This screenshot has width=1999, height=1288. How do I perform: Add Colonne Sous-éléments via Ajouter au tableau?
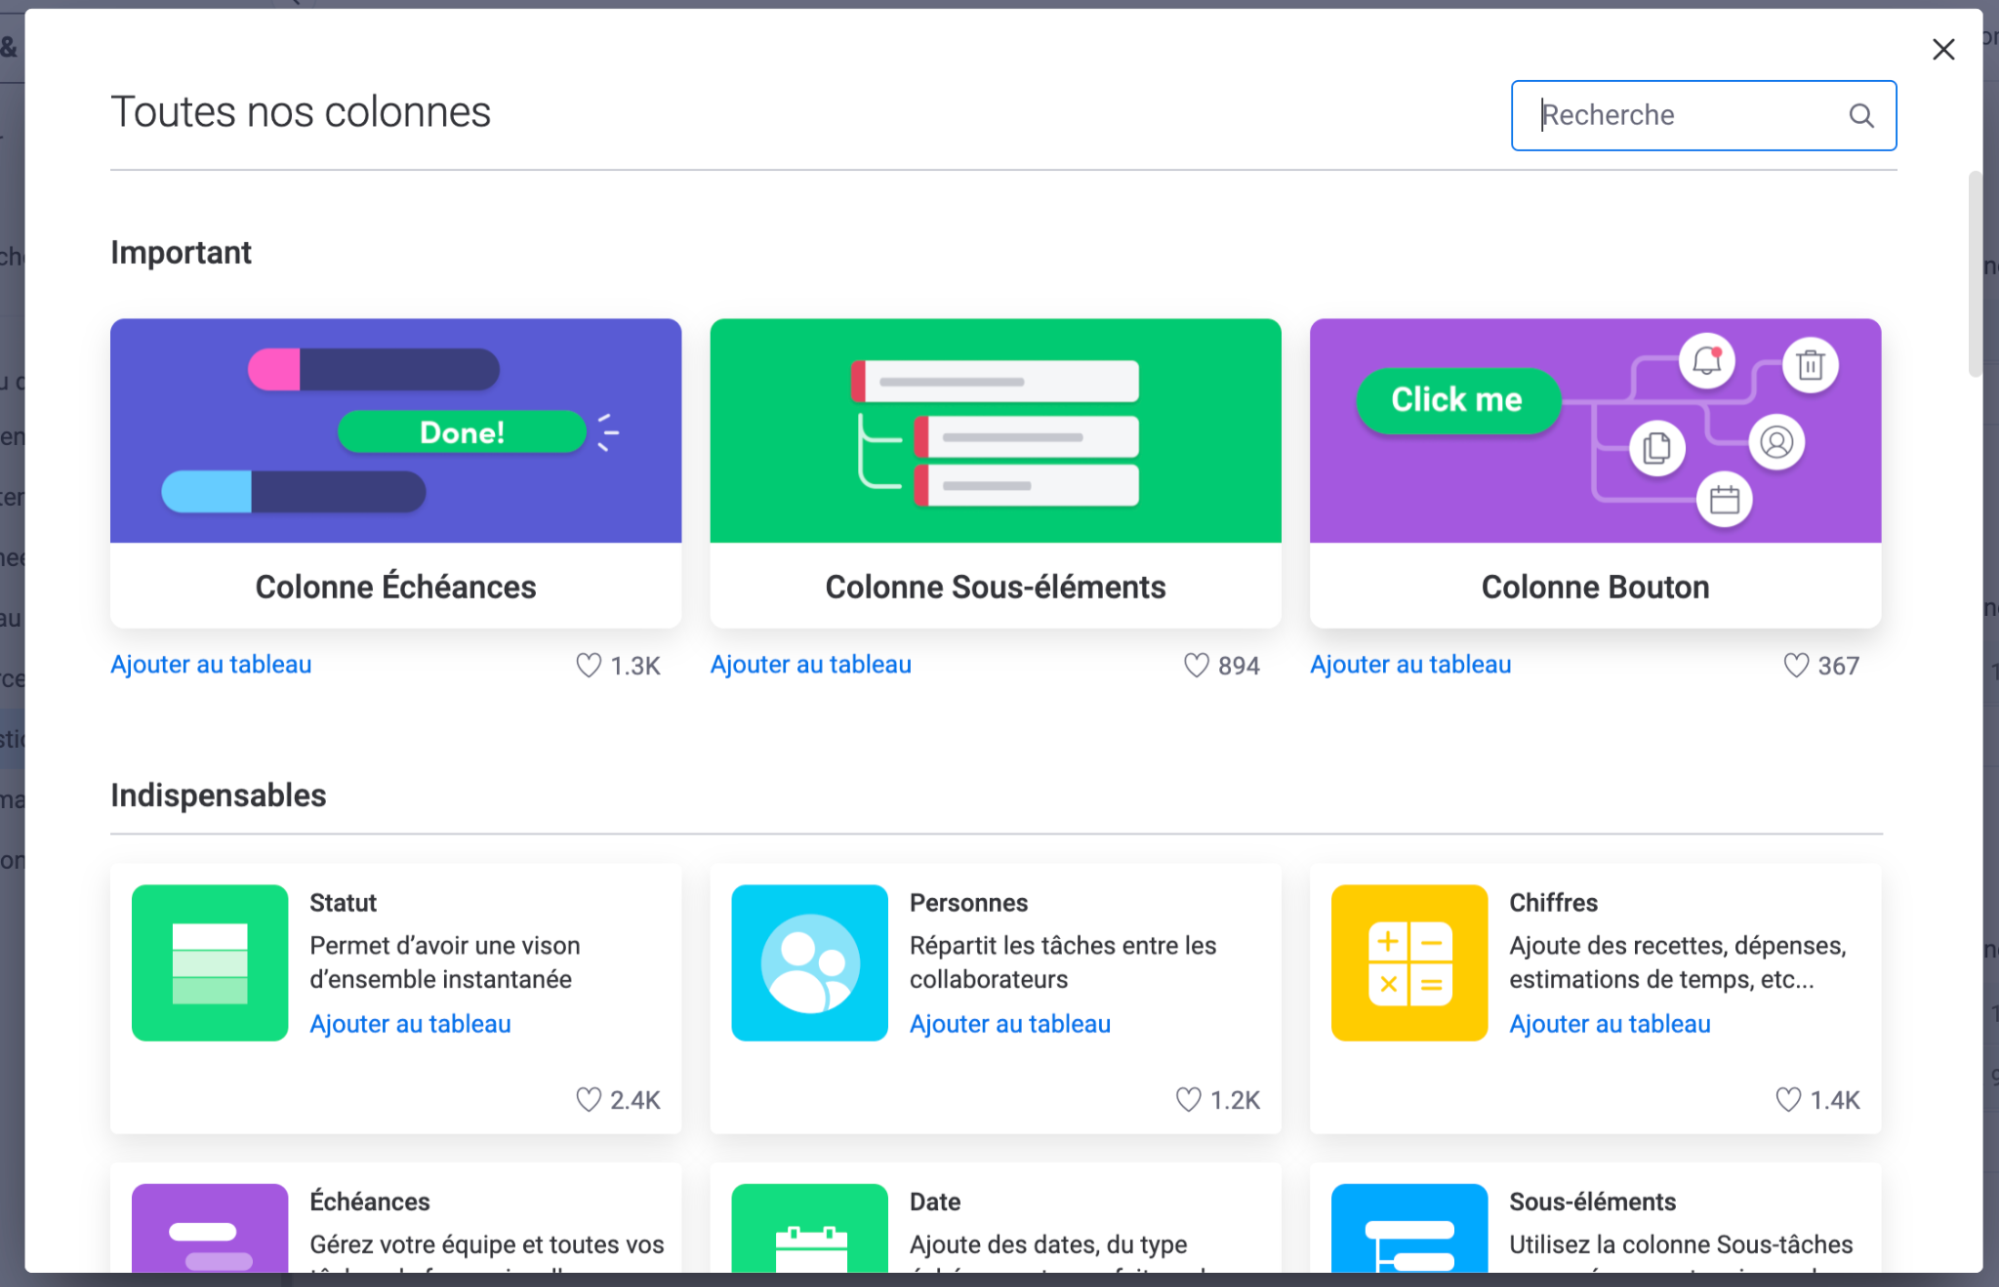tap(811, 665)
